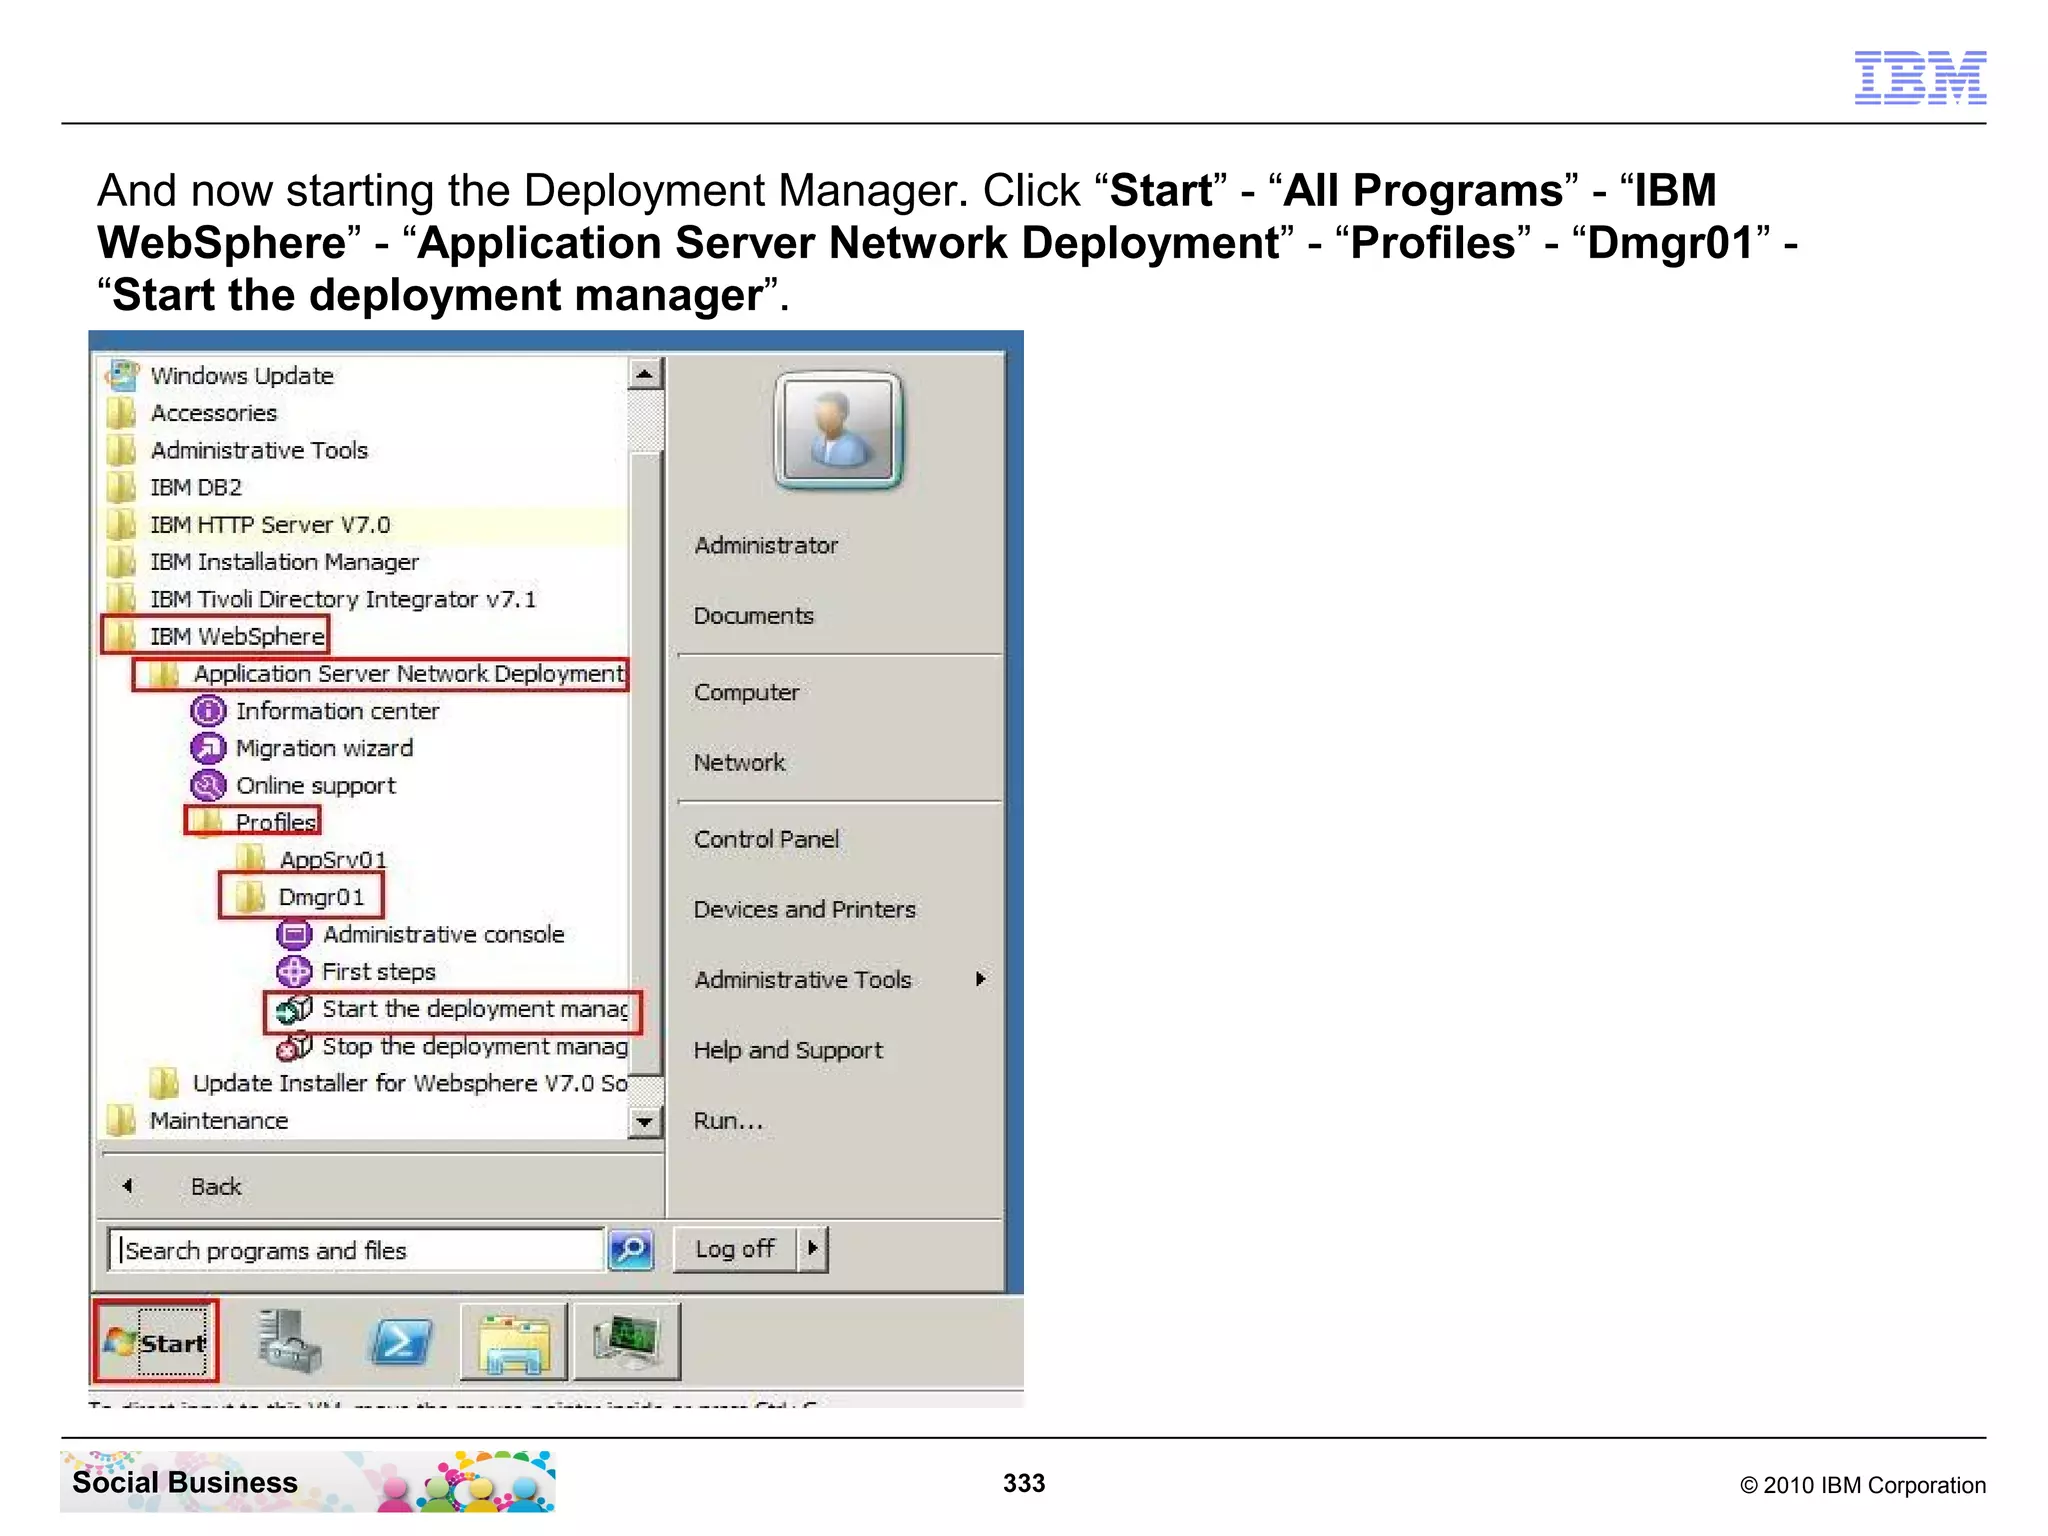Screen dimensions: 2048x1536
Task: Open Help and Support
Action: click(789, 1051)
